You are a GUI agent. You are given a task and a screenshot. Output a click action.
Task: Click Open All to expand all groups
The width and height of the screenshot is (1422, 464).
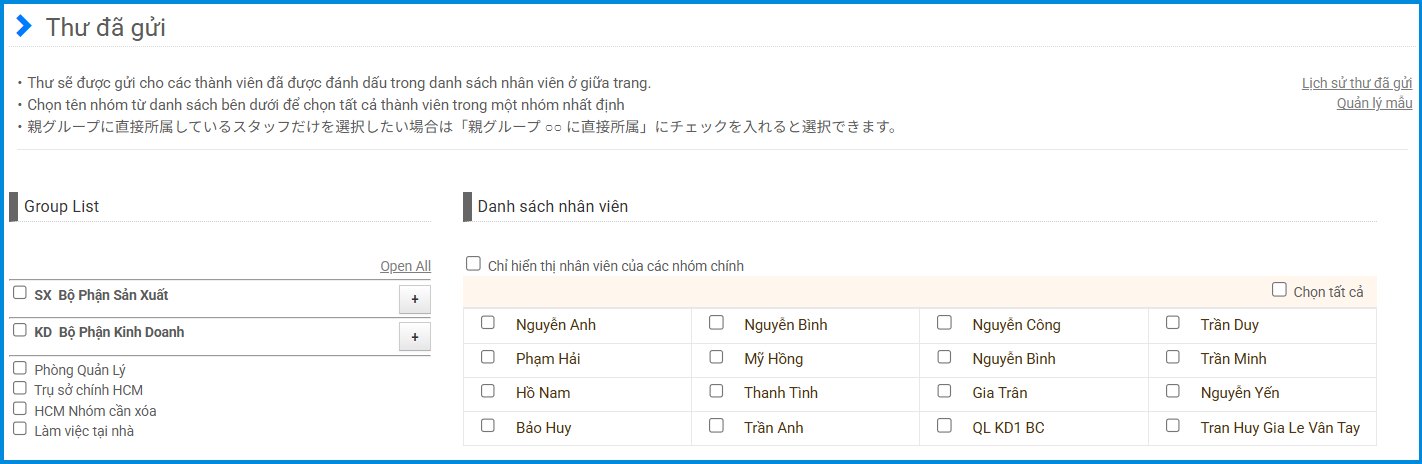(405, 266)
